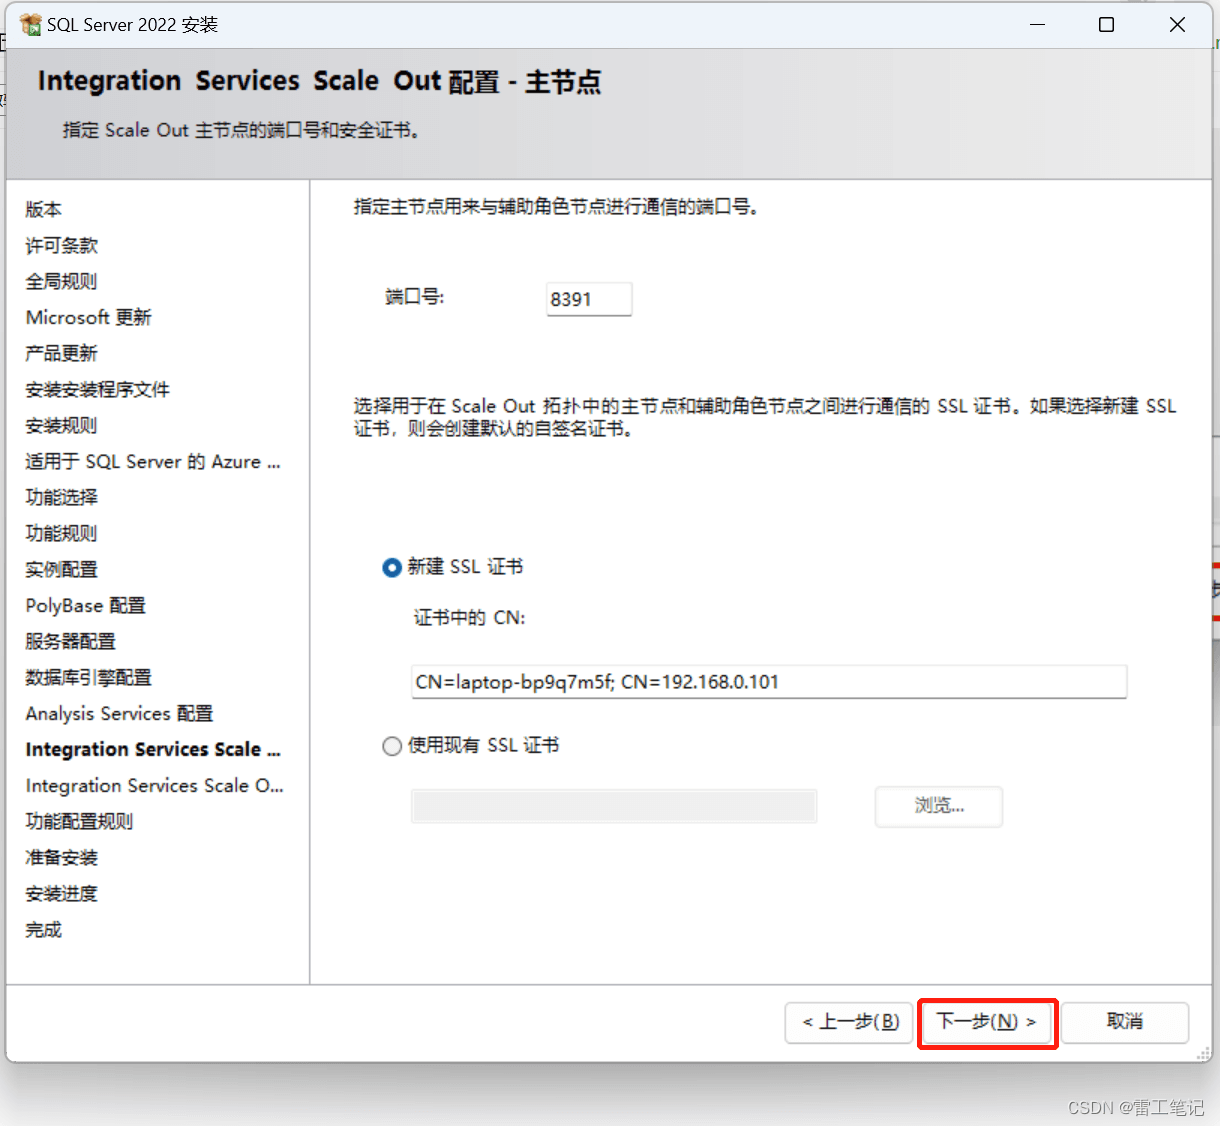Open the 全局规则 step in the sidebar
The image size is (1220, 1126).
coord(62,281)
